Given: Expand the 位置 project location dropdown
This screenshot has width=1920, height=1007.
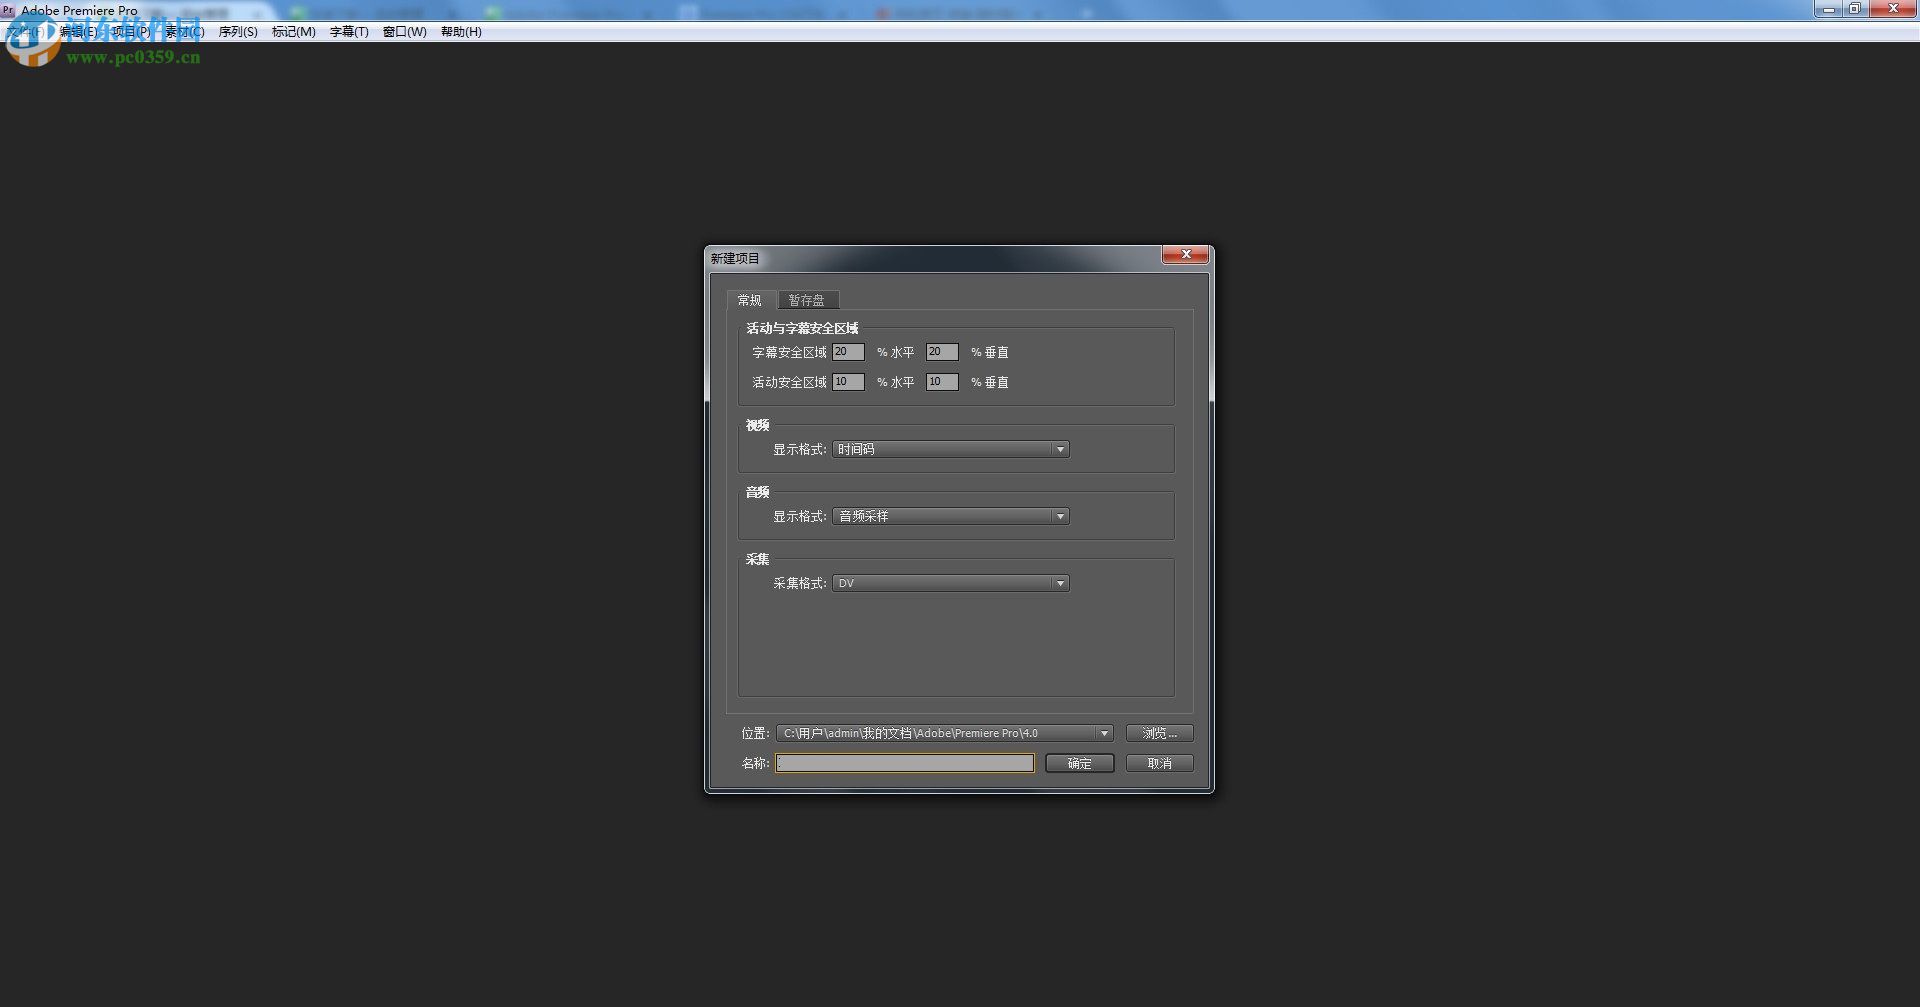Looking at the screenshot, I should click(1103, 732).
